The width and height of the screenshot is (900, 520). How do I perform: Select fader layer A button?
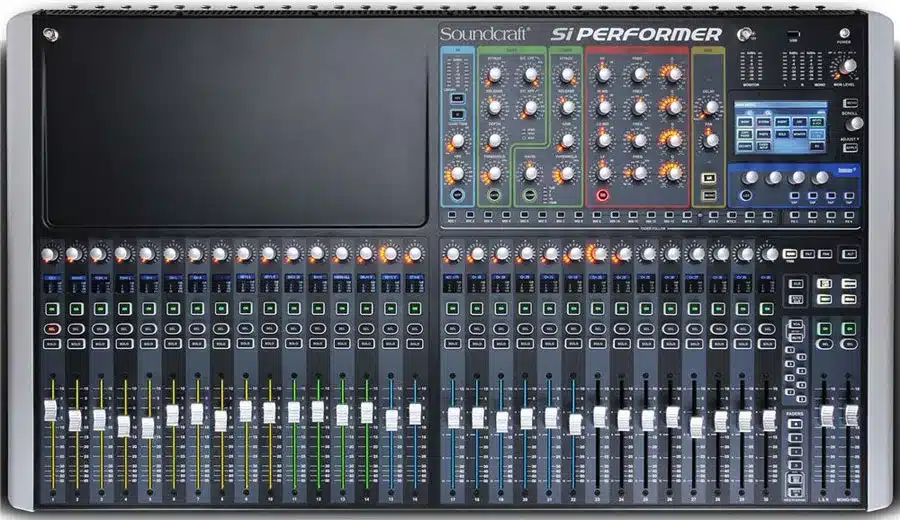tap(796, 424)
